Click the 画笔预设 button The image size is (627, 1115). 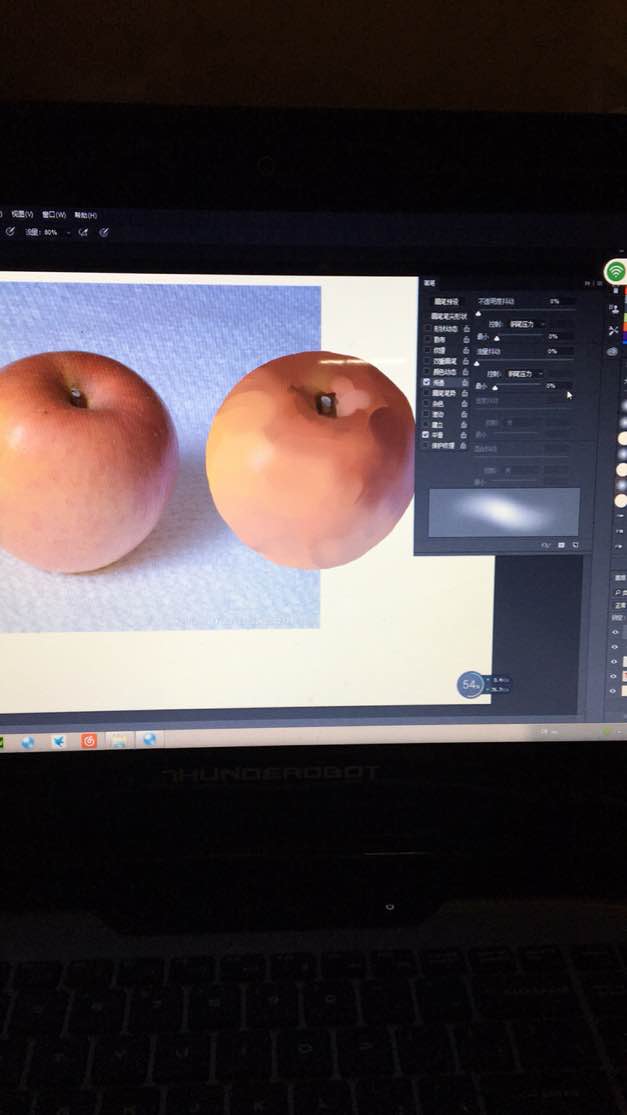coord(447,302)
